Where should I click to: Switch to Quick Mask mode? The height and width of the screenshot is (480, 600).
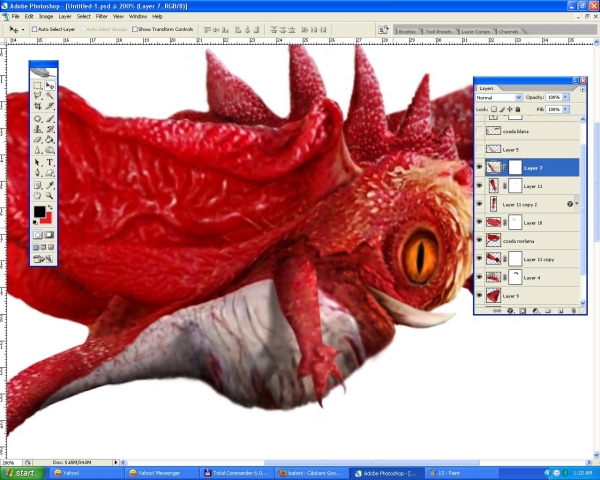pos(49,235)
